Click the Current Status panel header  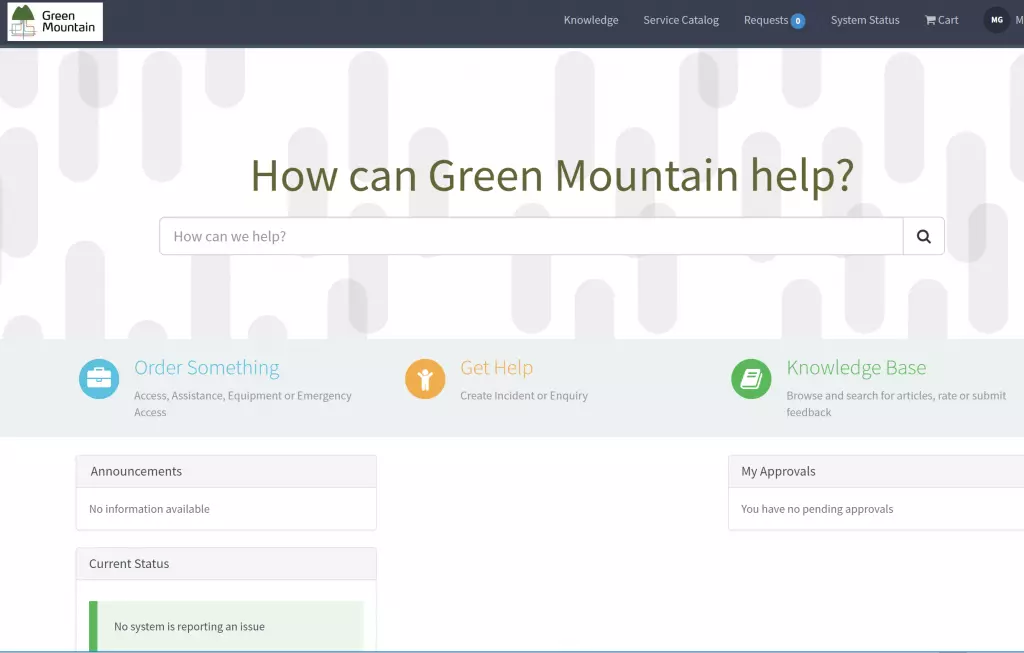226,564
